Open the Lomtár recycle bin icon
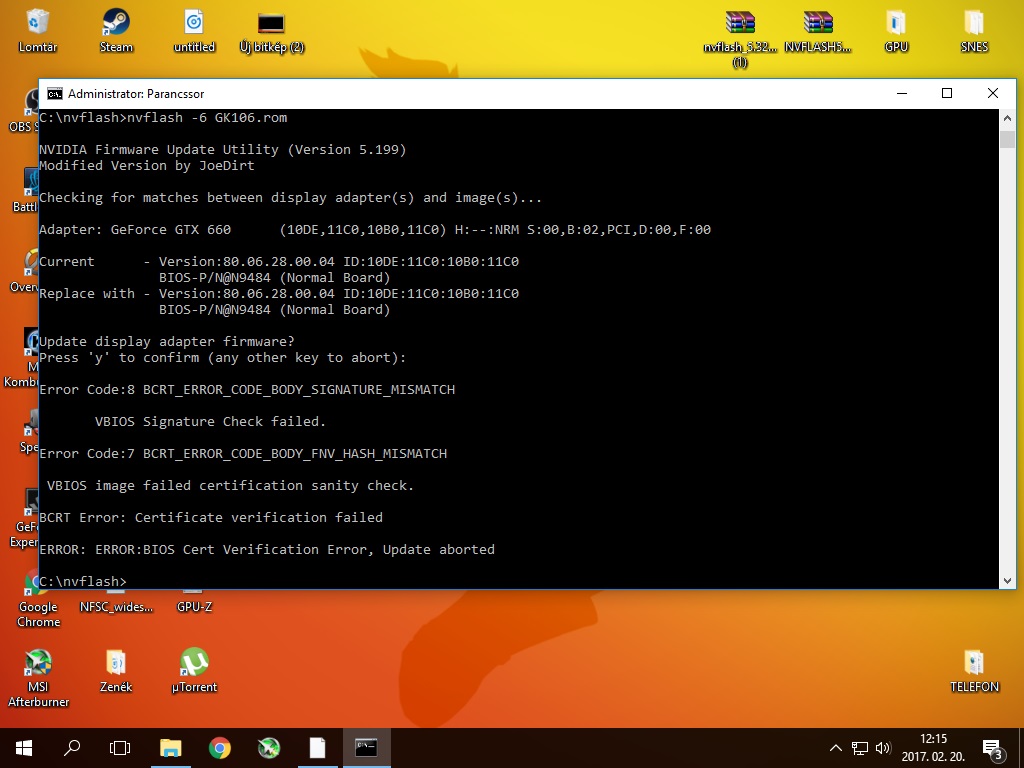 (x=37, y=30)
